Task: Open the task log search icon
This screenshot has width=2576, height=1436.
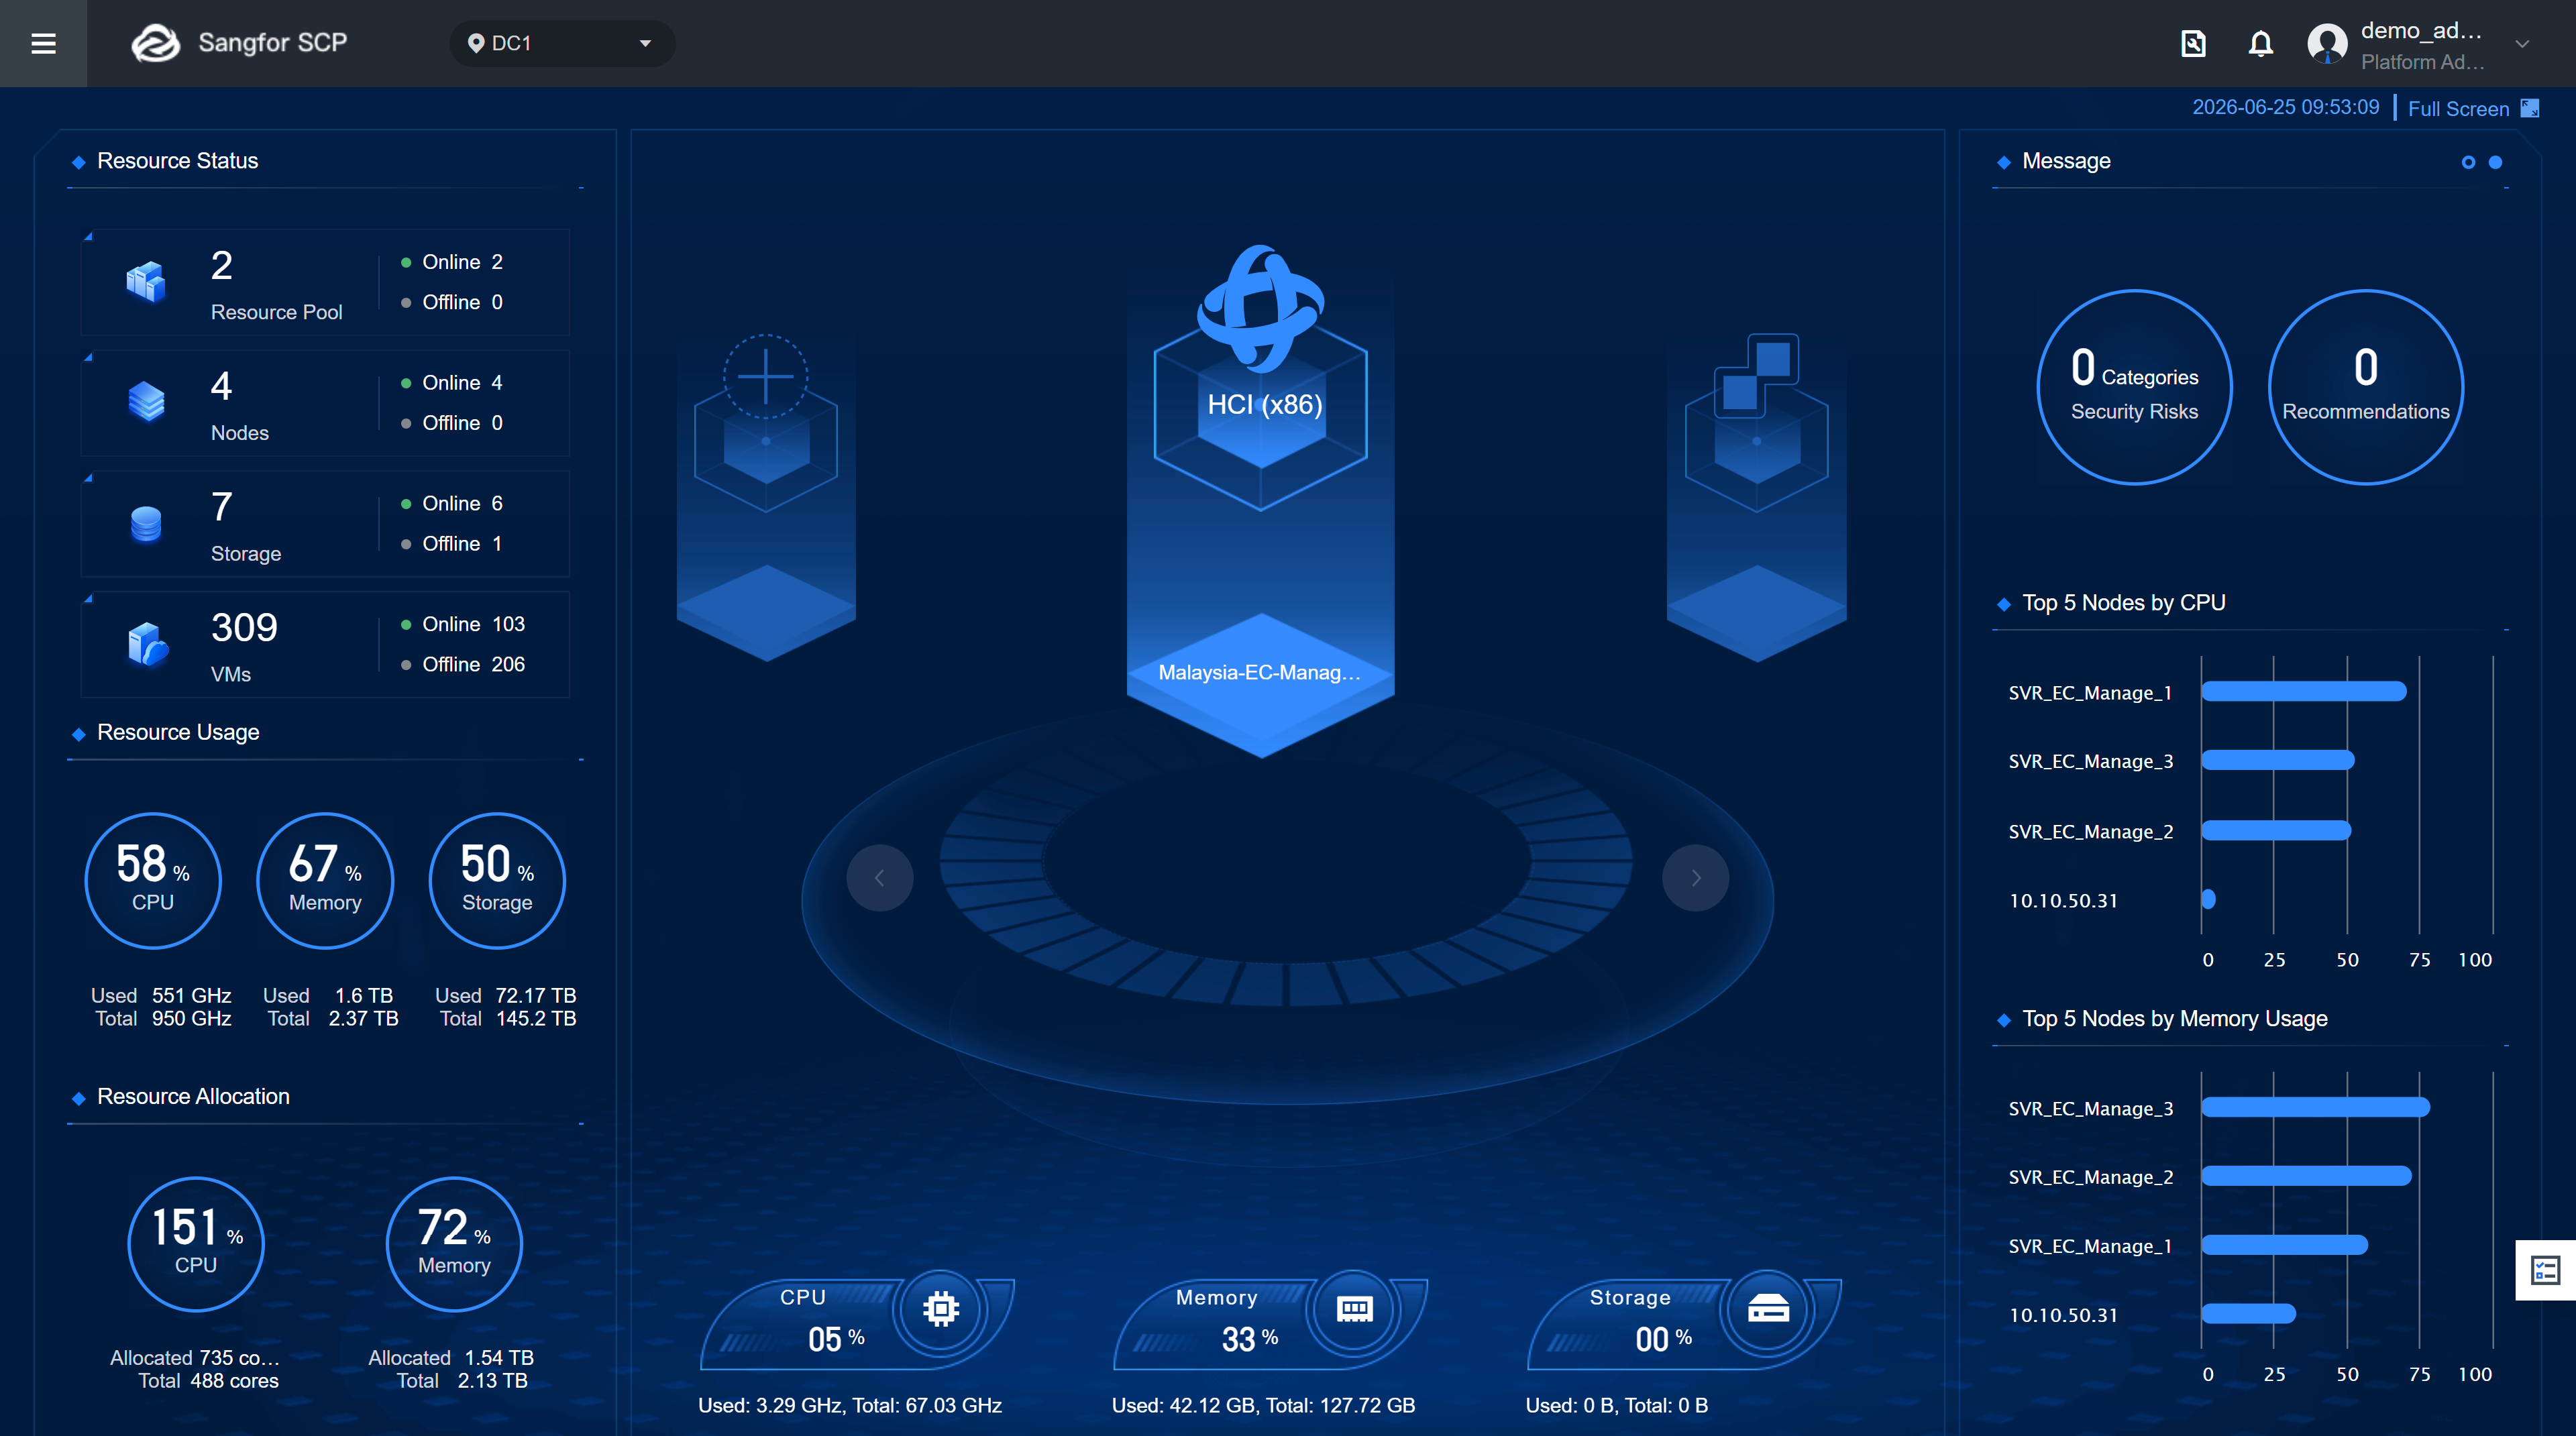Action: pyautogui.click(x=2193, y=43)
